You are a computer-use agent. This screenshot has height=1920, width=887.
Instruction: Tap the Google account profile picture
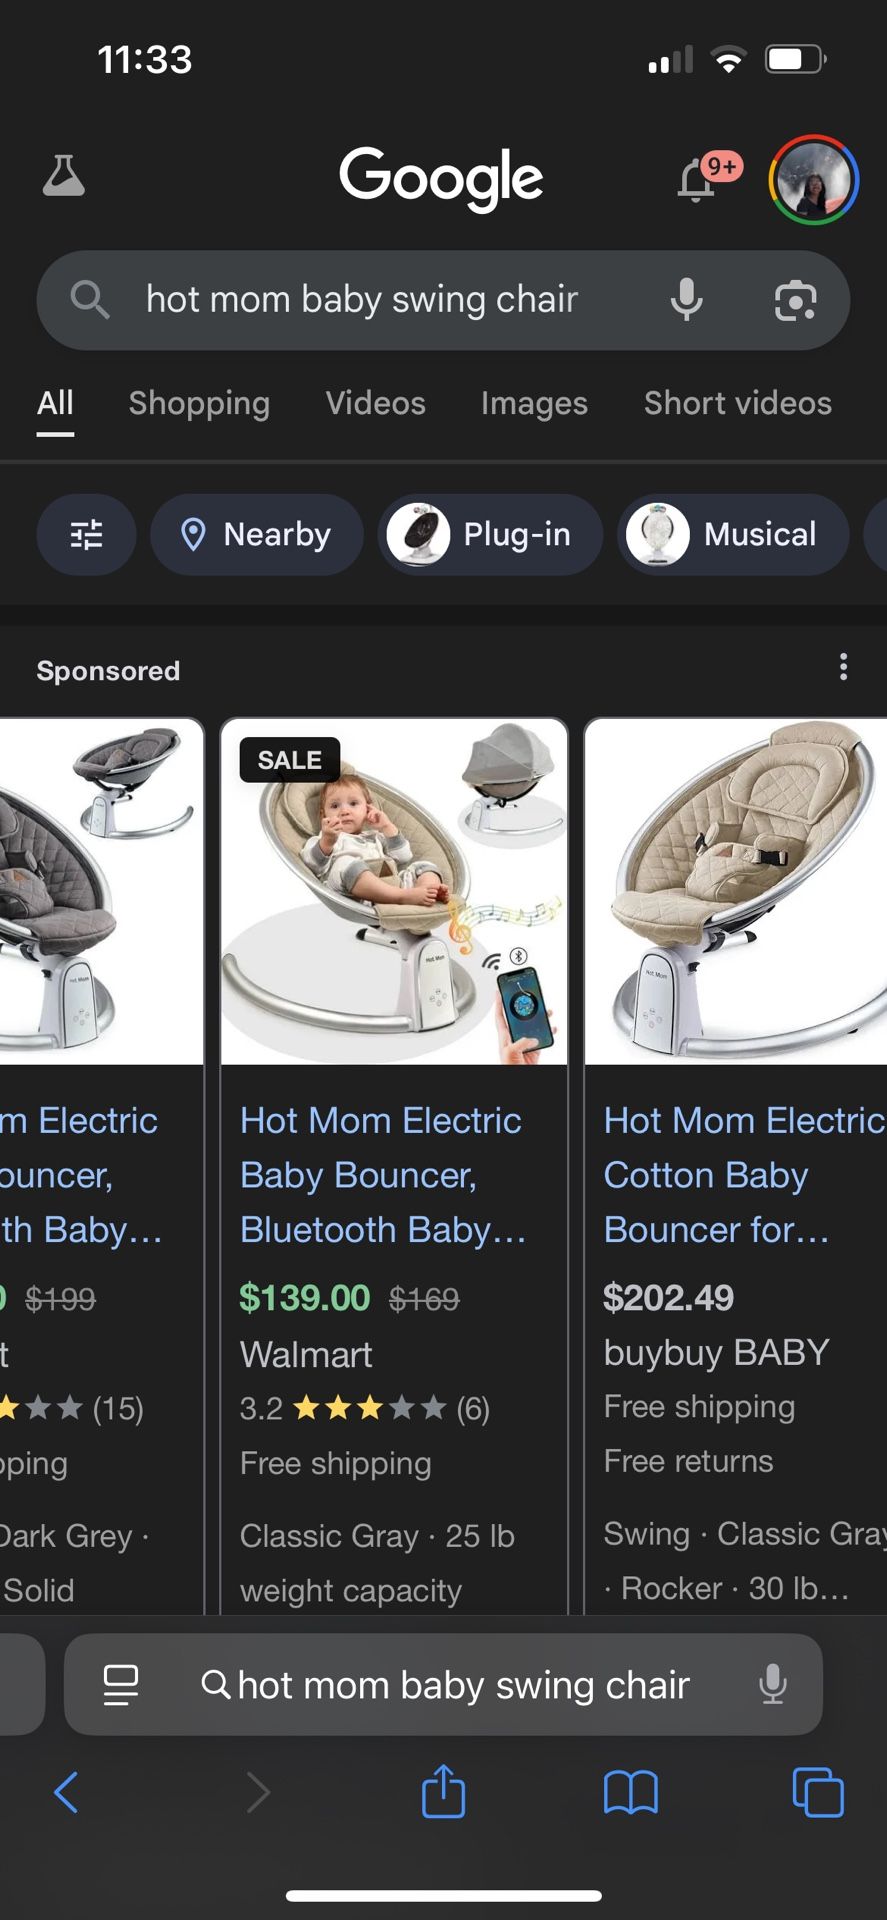coord(813,180)
